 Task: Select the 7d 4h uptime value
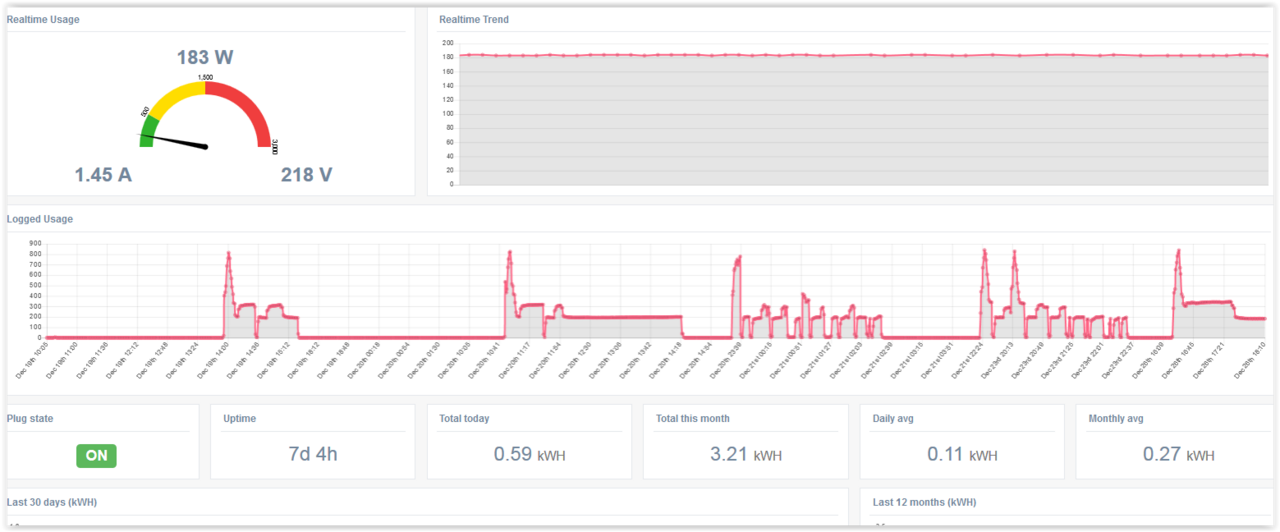pyautogui.click(x=312, y=454)
